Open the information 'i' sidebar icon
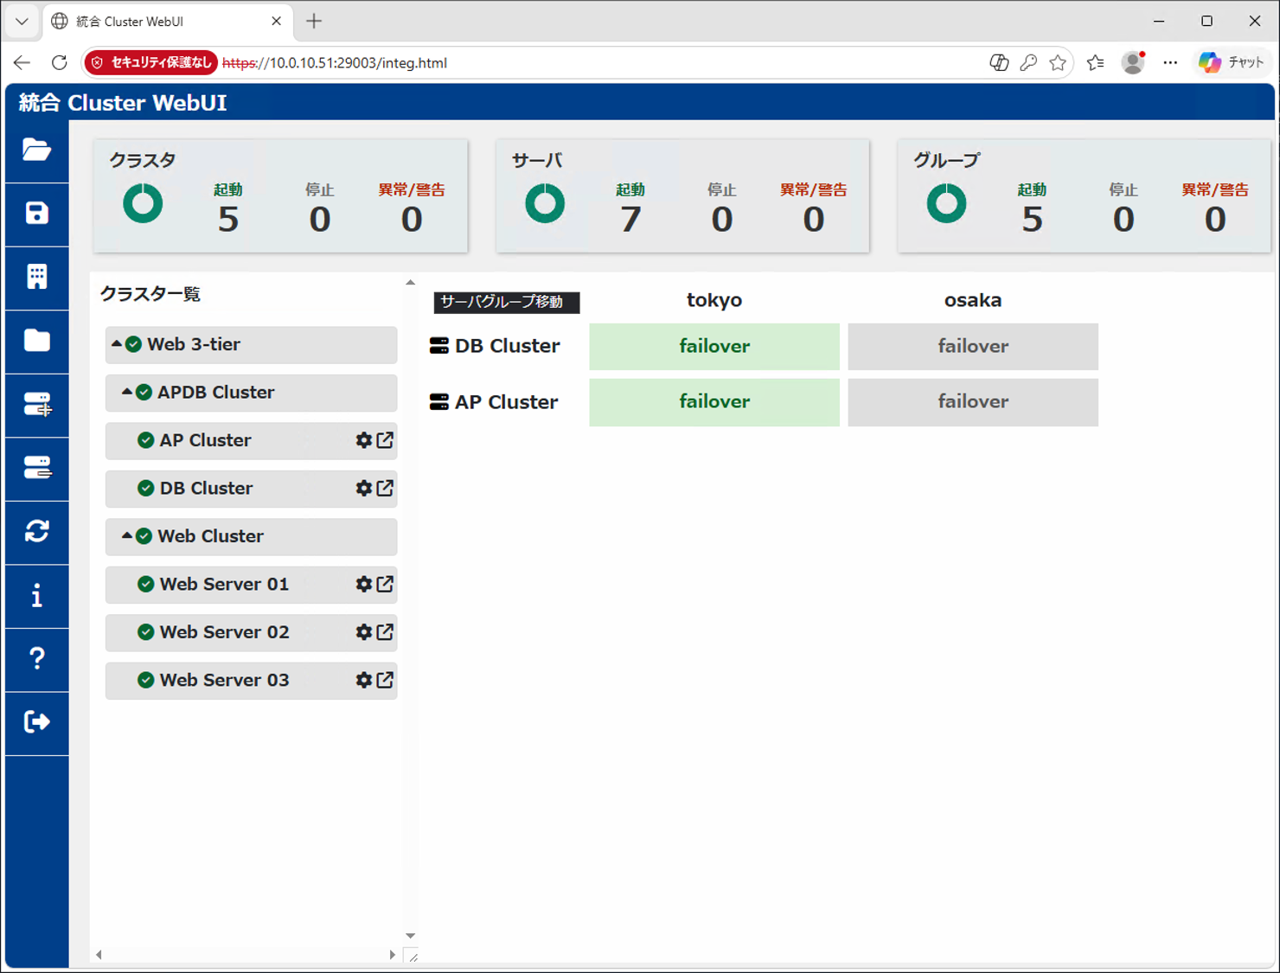 37,596
